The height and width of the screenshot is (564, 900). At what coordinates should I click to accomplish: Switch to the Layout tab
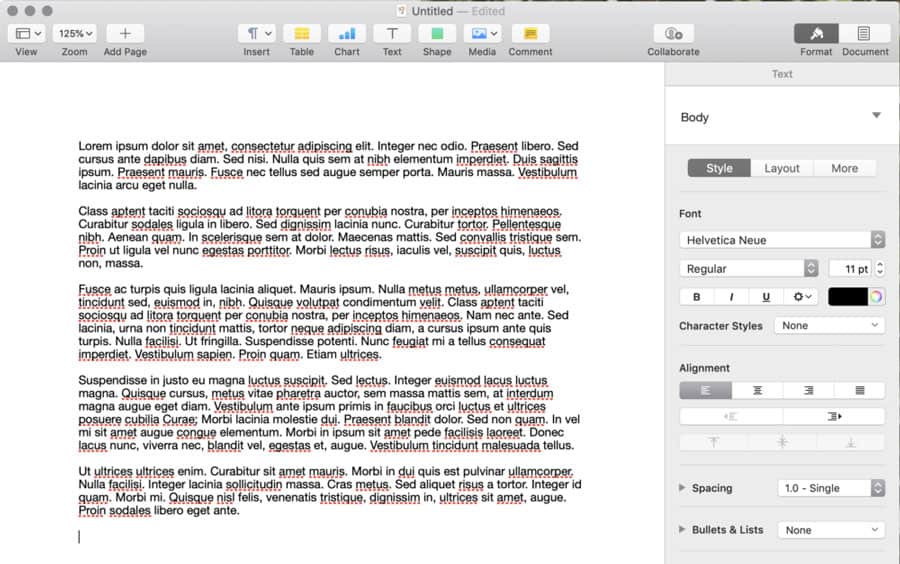782,168
